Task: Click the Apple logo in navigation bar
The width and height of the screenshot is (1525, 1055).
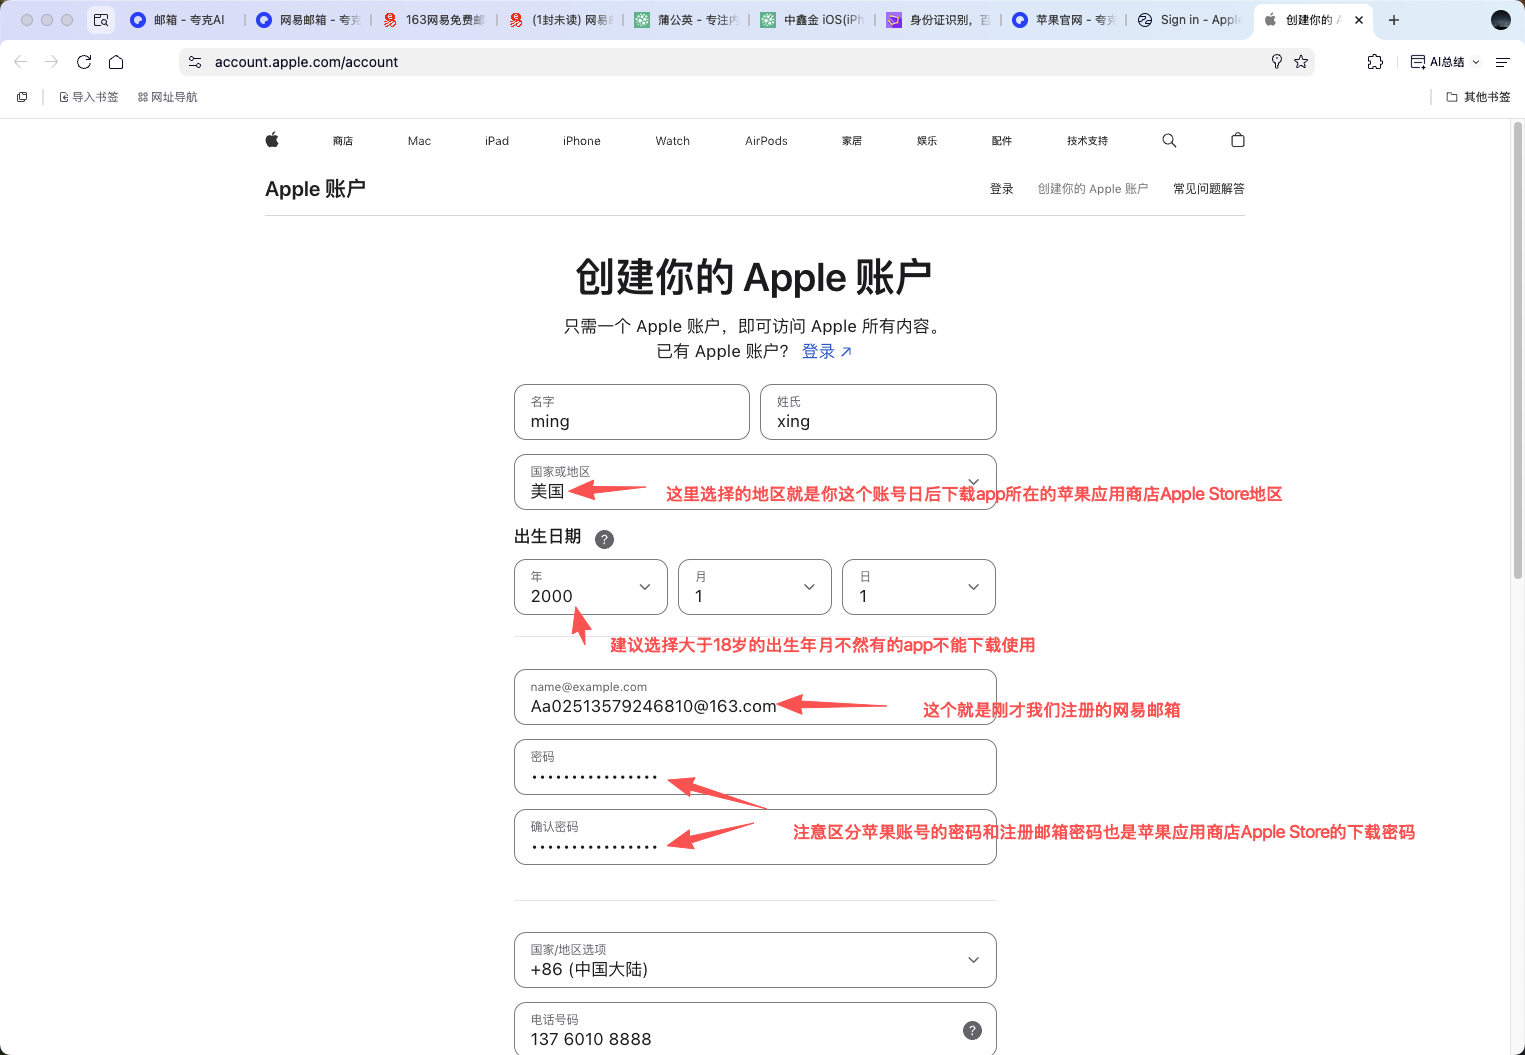Action: [x=272, y=140]
